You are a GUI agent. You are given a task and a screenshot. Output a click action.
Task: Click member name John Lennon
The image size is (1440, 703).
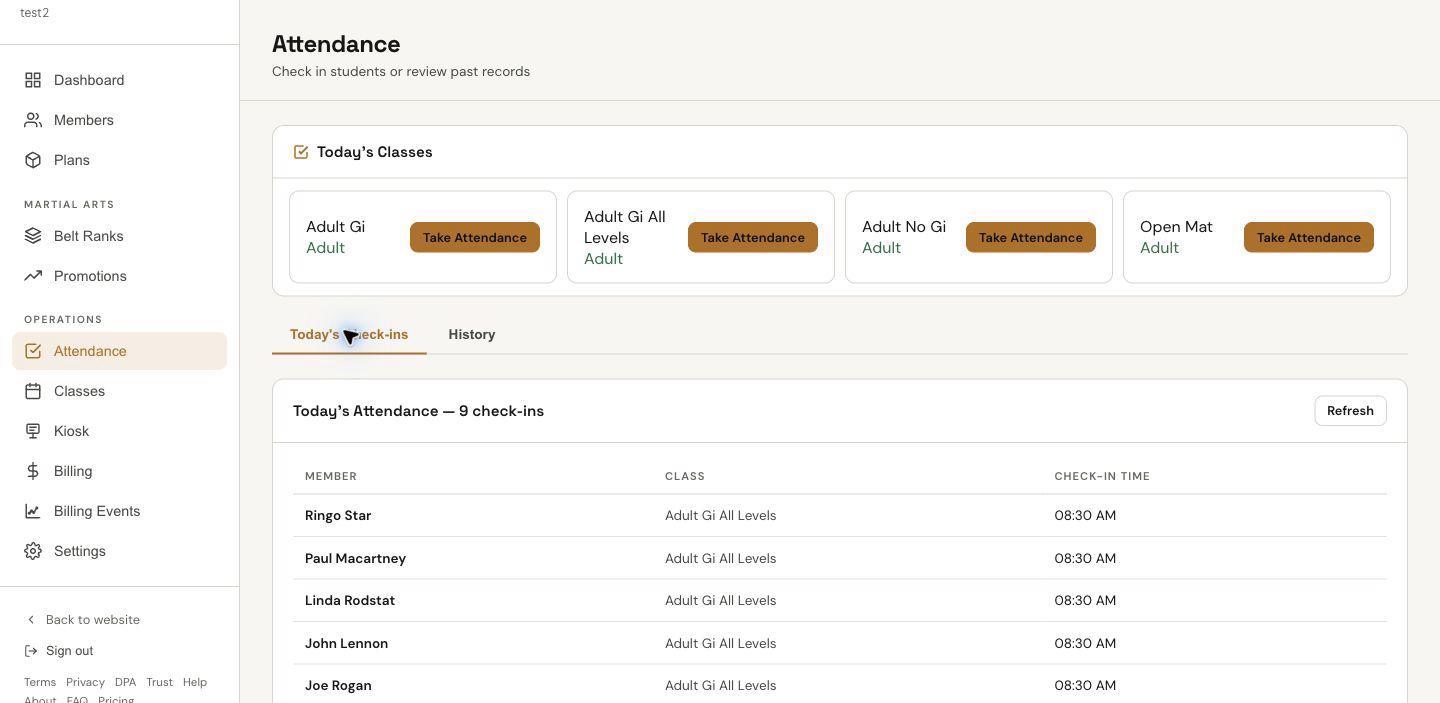point(346,644)
